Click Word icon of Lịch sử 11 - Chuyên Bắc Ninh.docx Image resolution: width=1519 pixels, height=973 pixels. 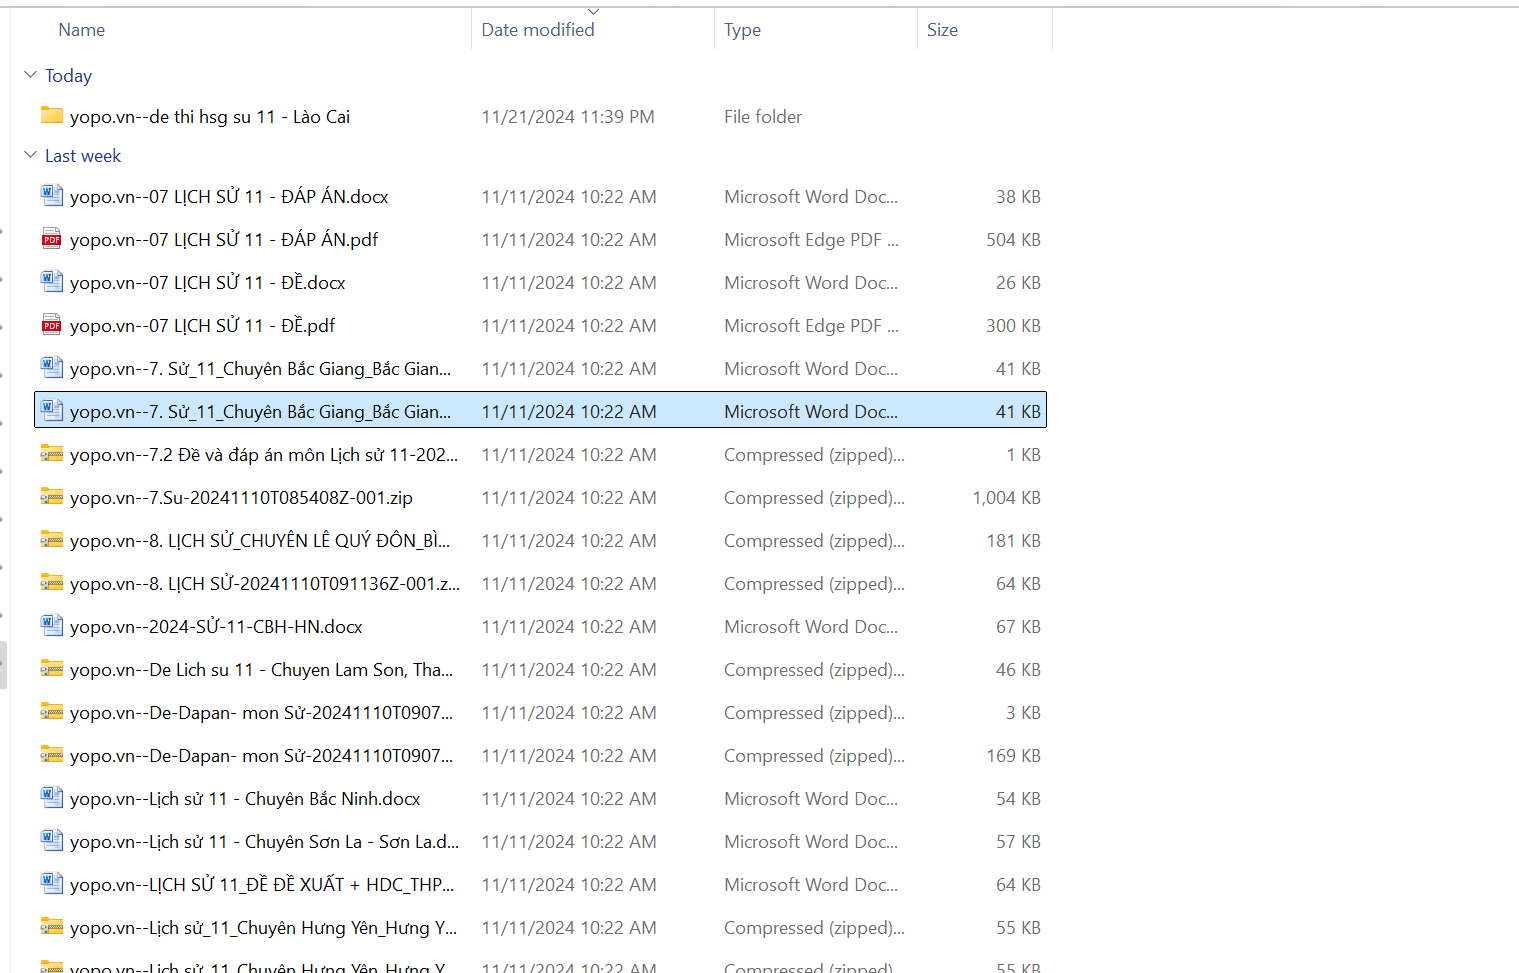click(x=52, y=798)
